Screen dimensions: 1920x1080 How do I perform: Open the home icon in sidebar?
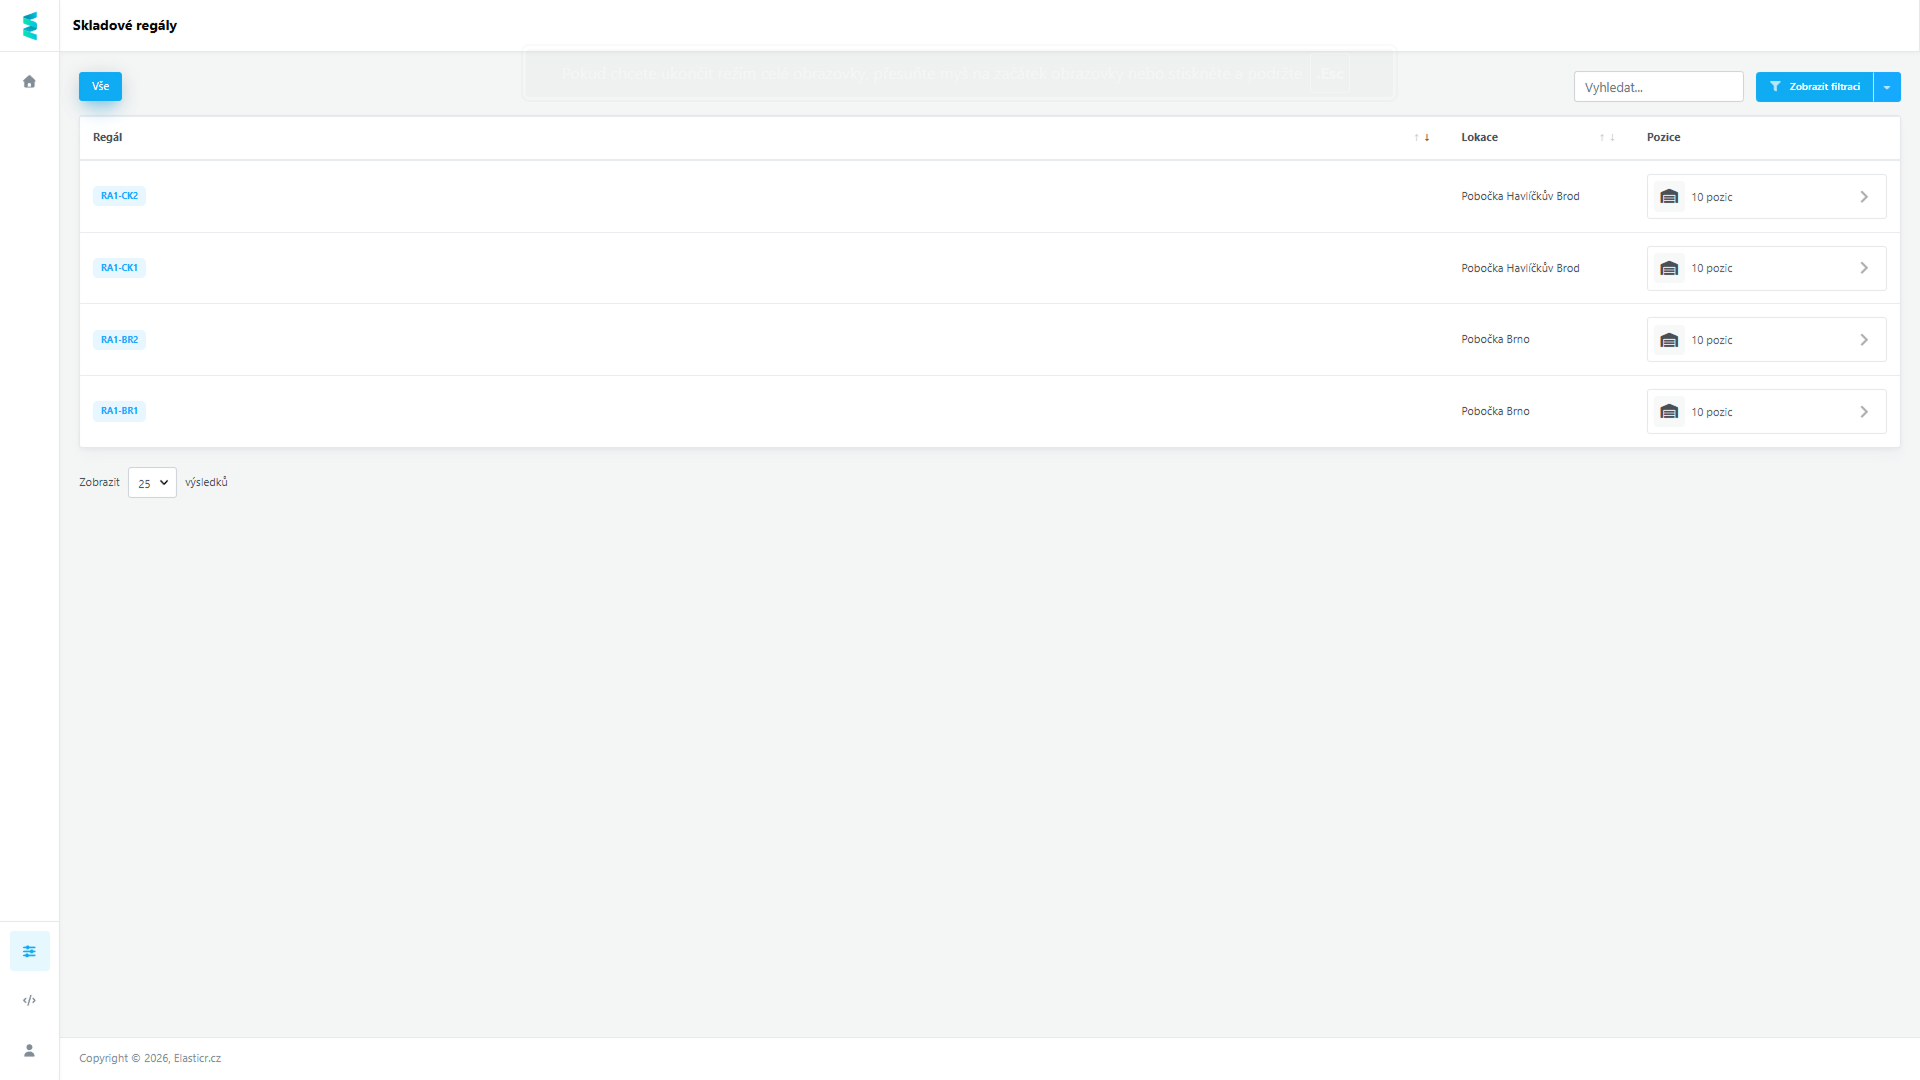[30, 82]
